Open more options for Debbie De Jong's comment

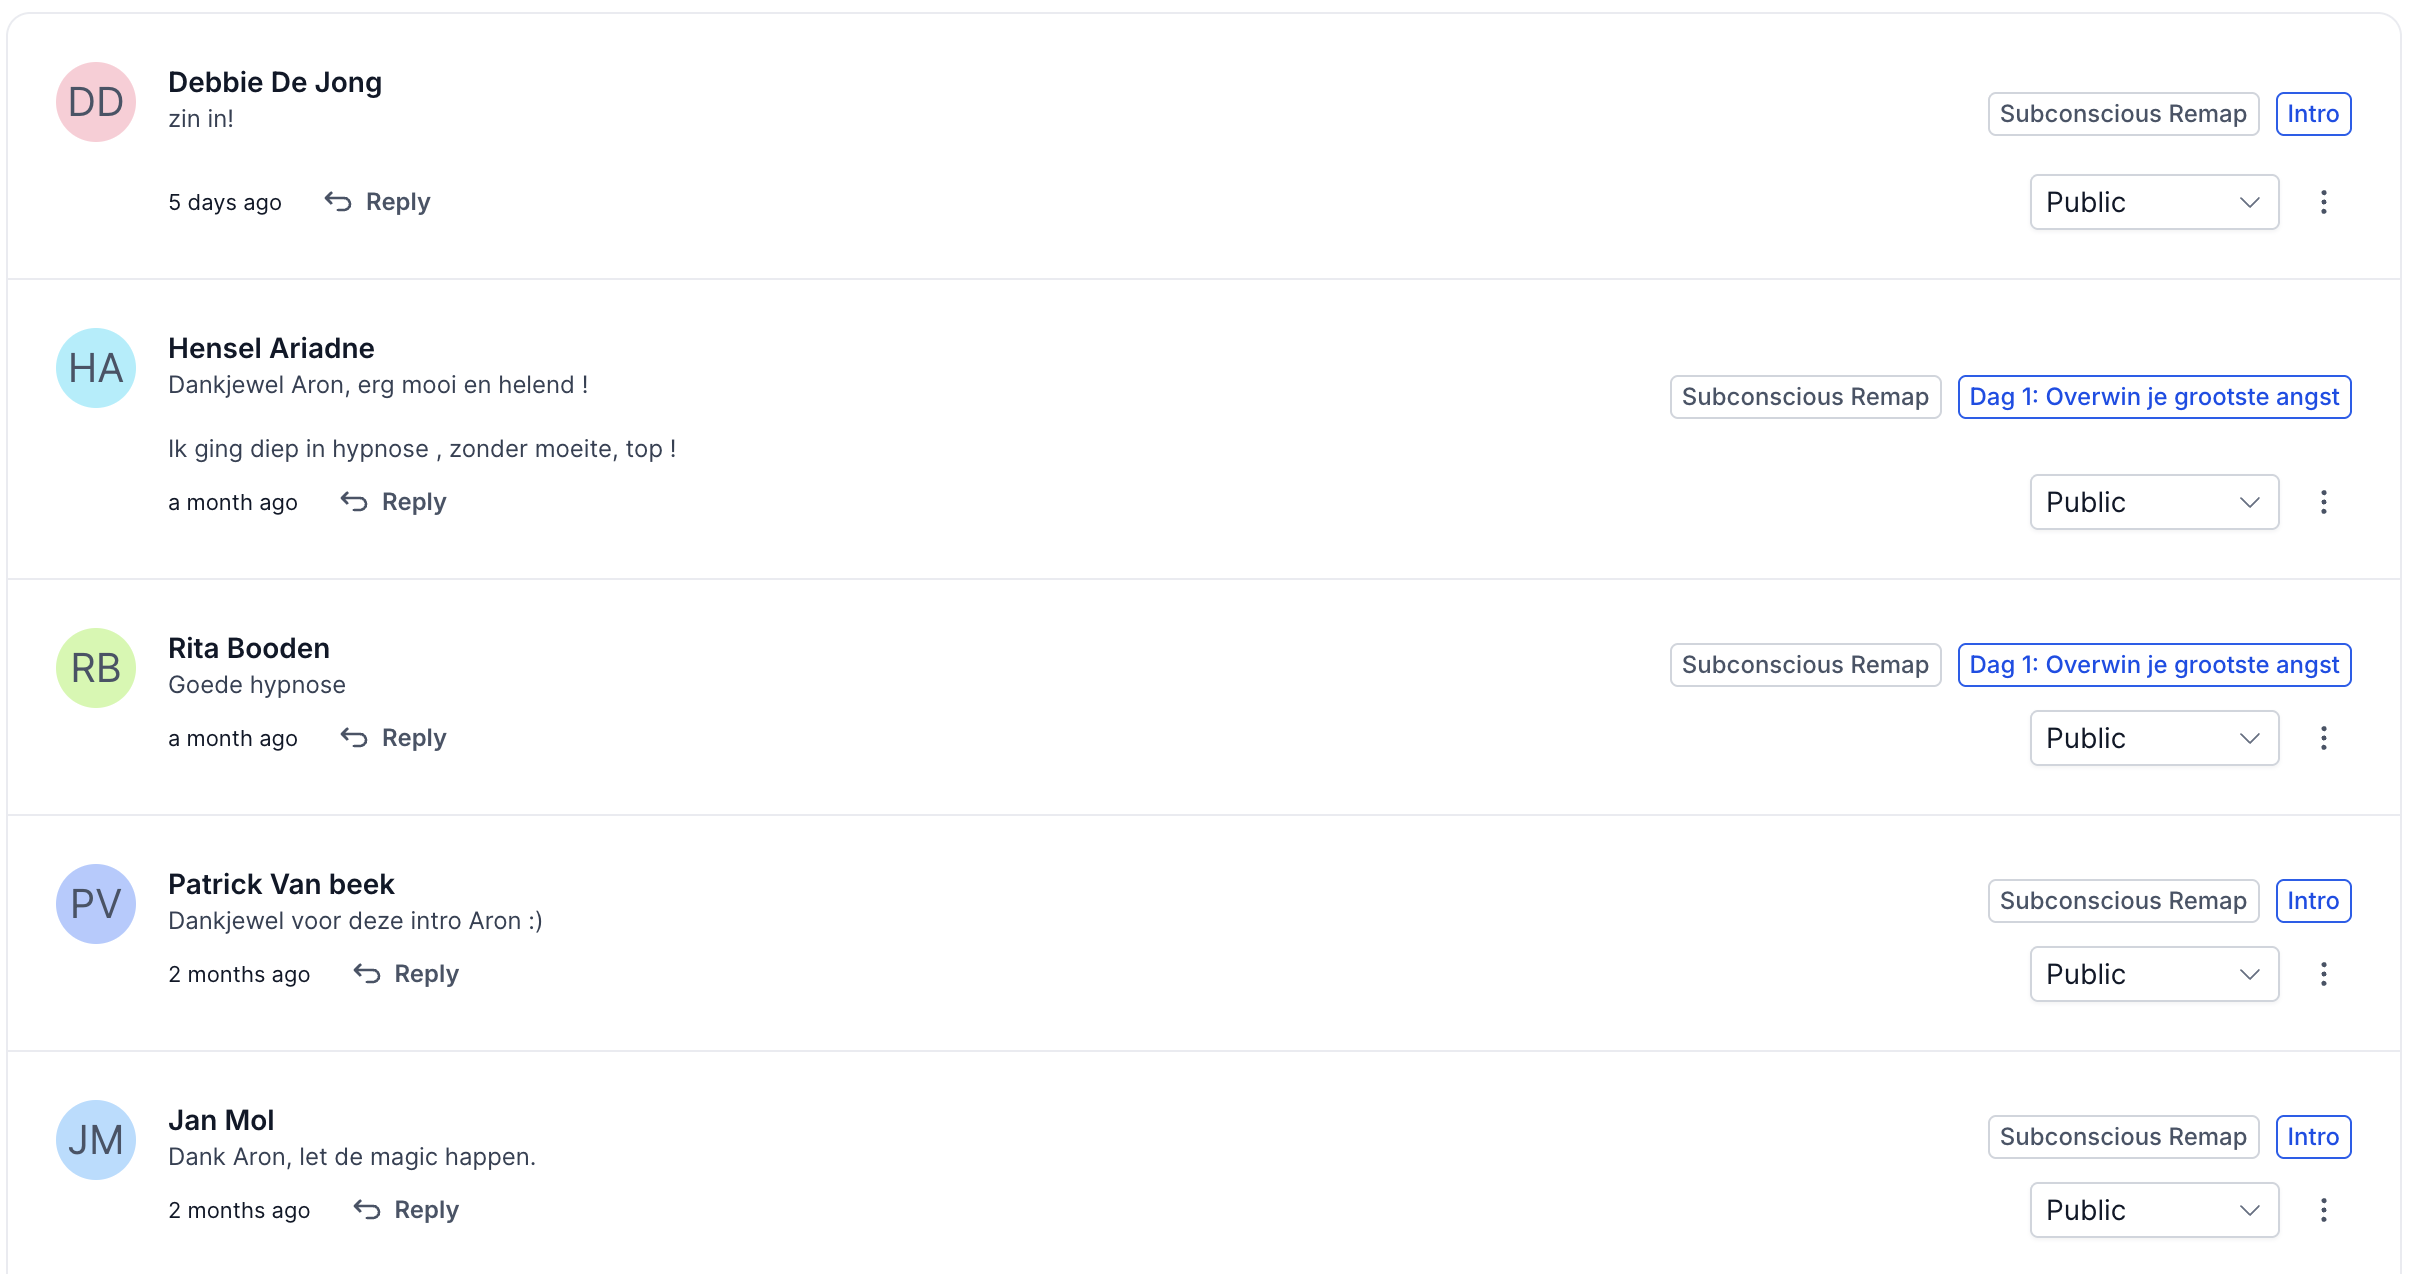point(2323,202)
